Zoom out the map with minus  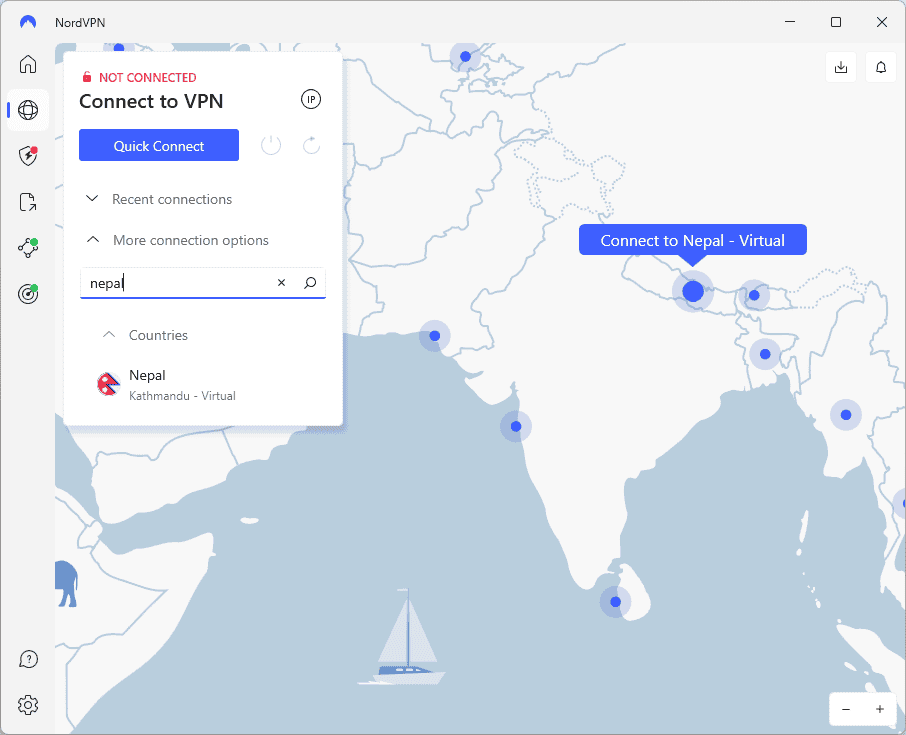tap(846, 709)
